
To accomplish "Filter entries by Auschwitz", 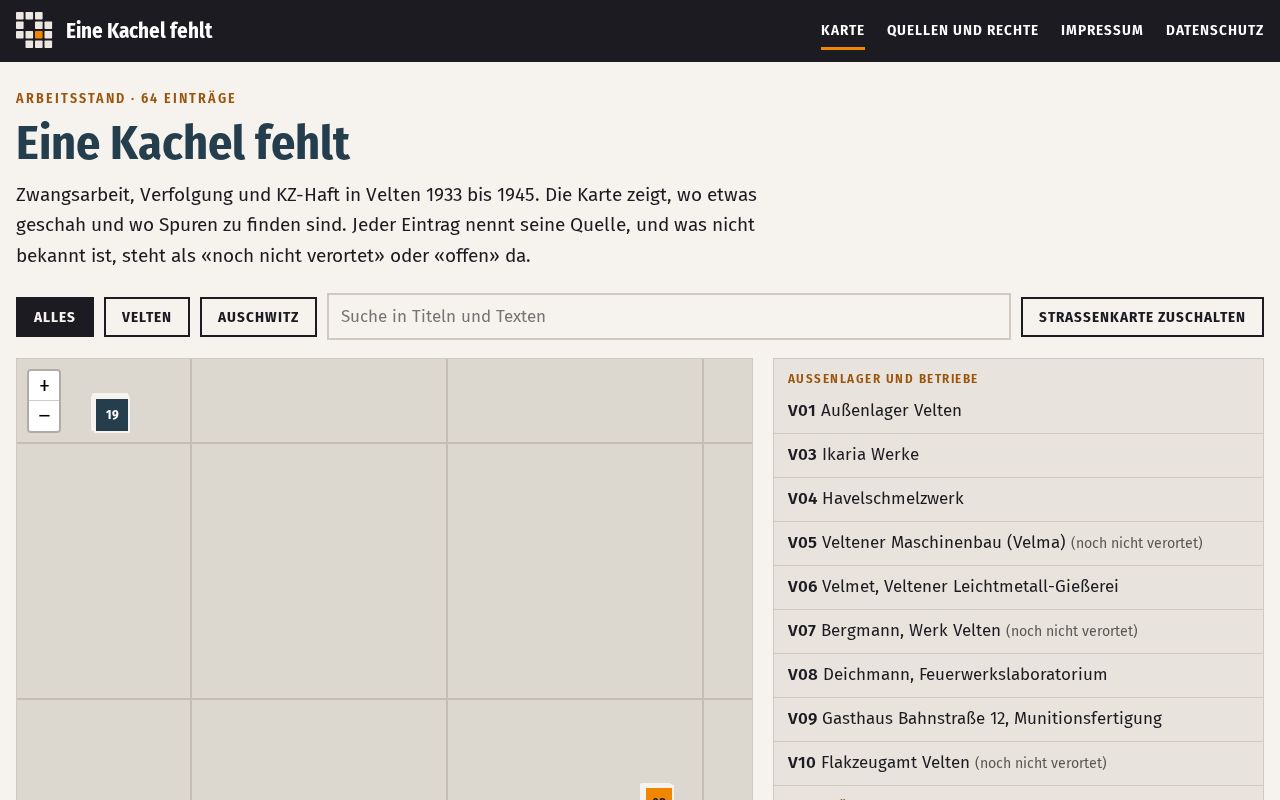I will point(258,317).
